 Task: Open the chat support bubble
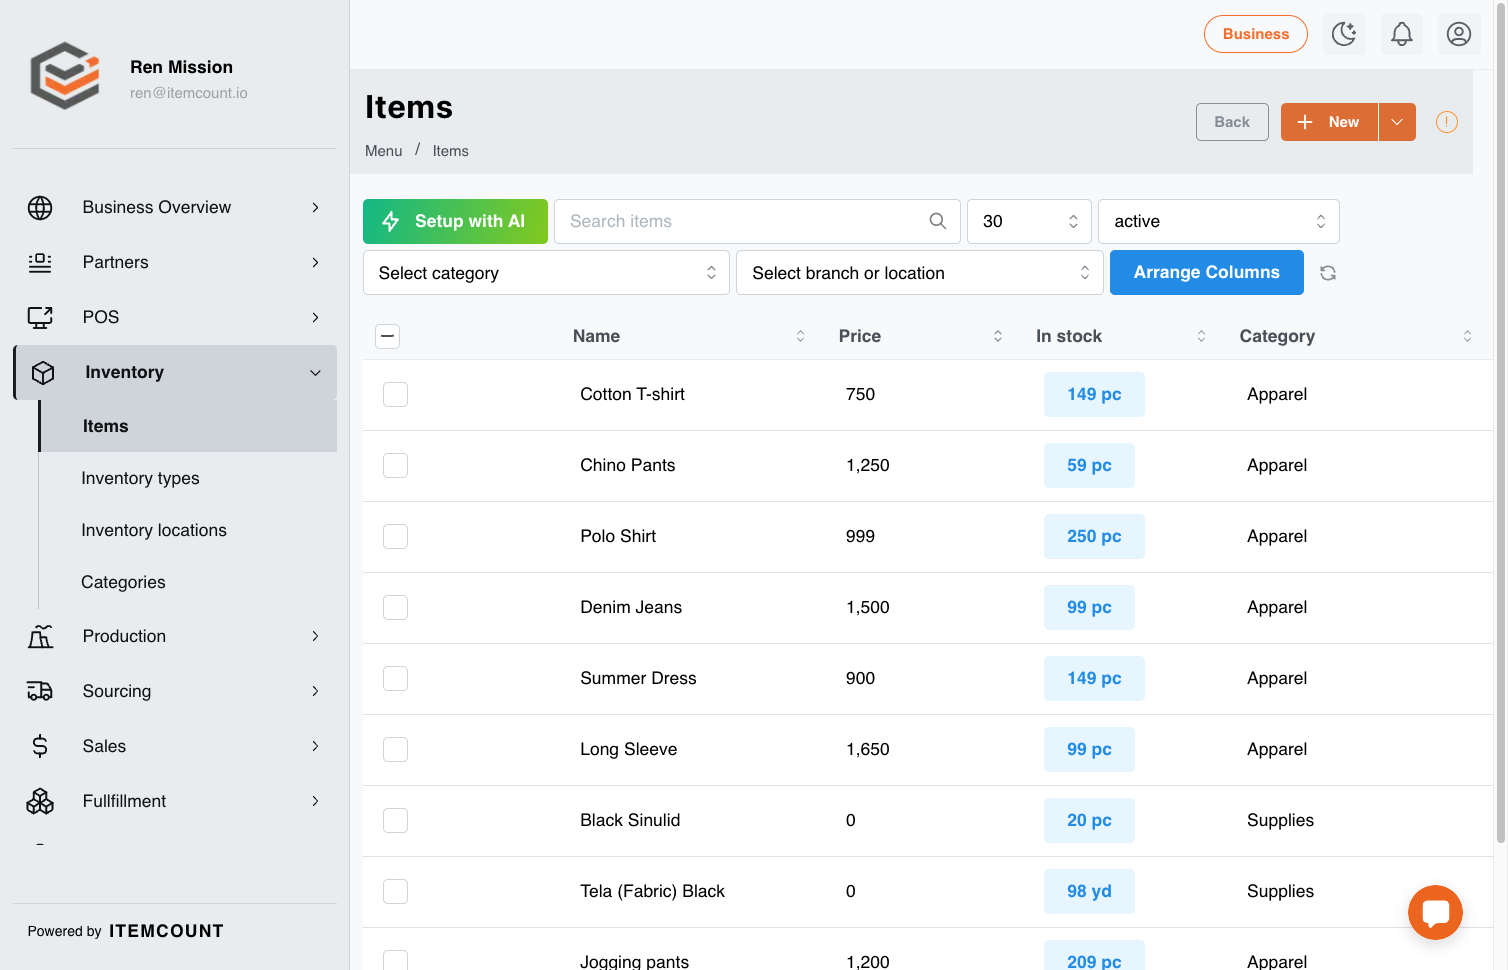pos(1435,912)
